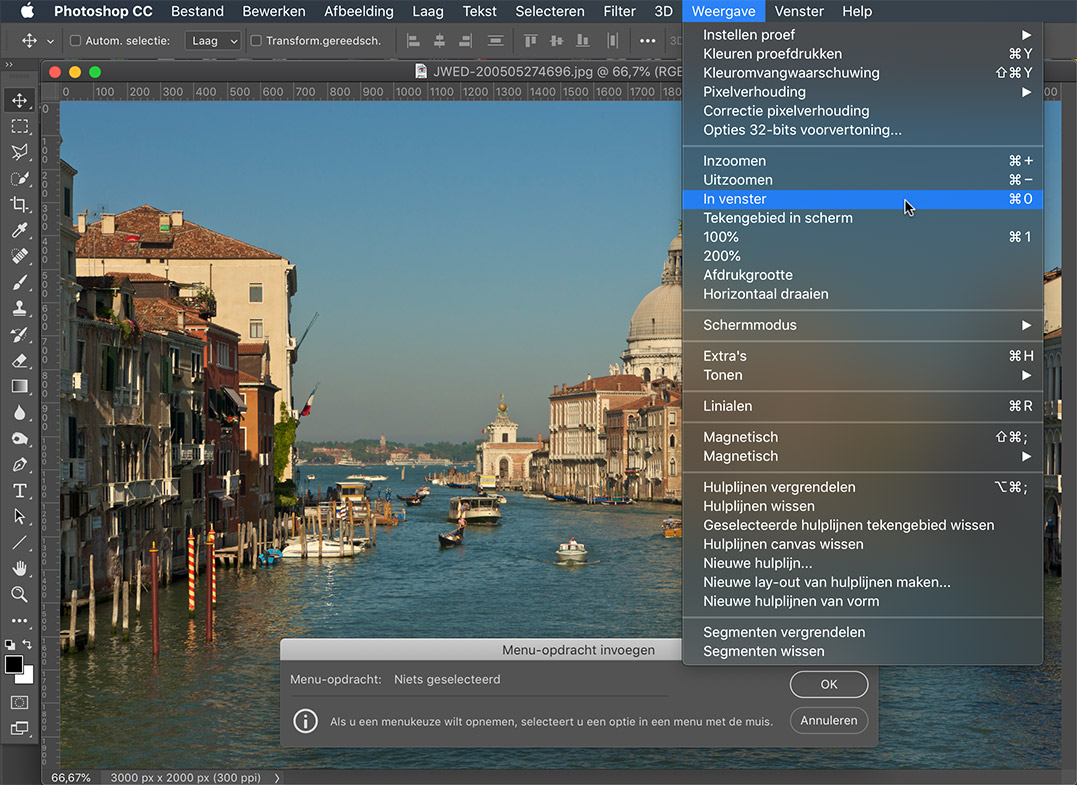Open the Laag dropdown in options bar

click(x=214, y=41)
